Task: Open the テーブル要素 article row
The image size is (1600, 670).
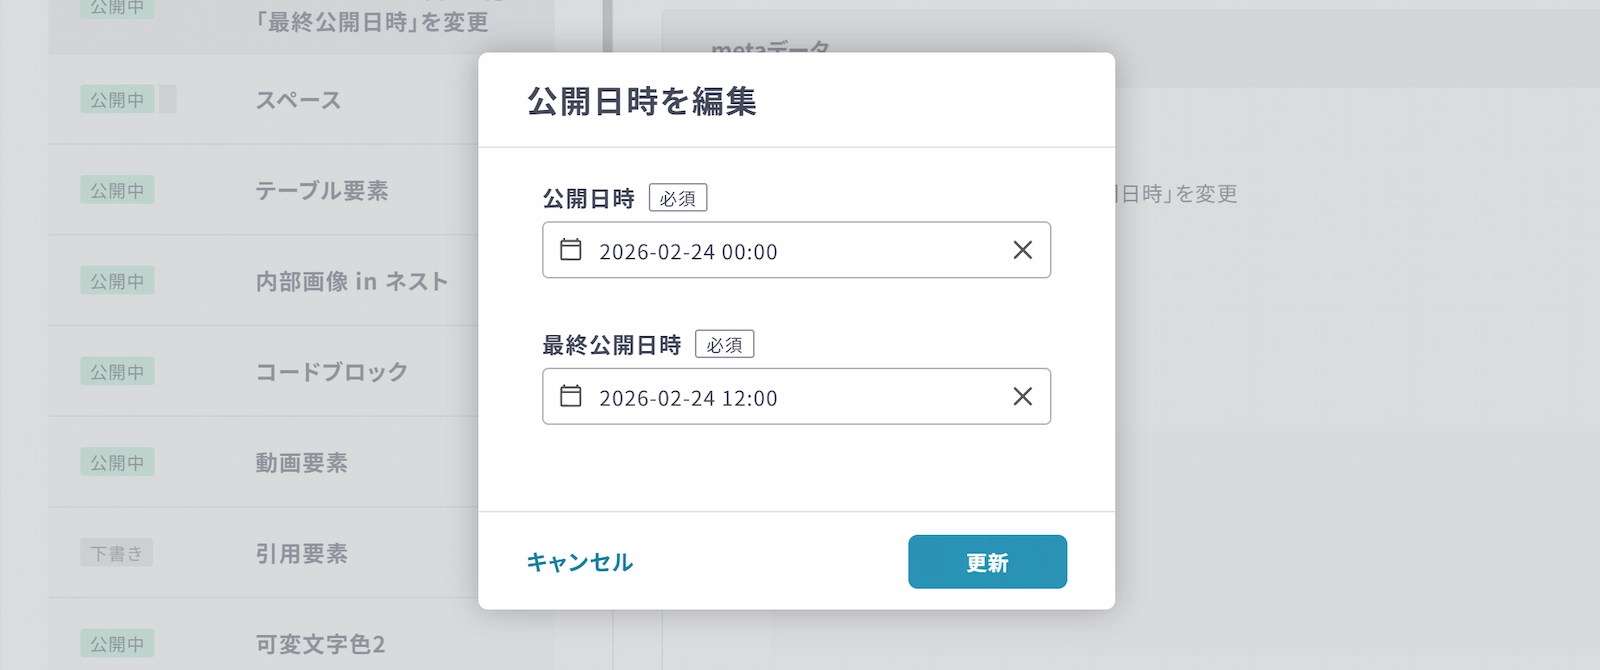Action: coord(322,190)
